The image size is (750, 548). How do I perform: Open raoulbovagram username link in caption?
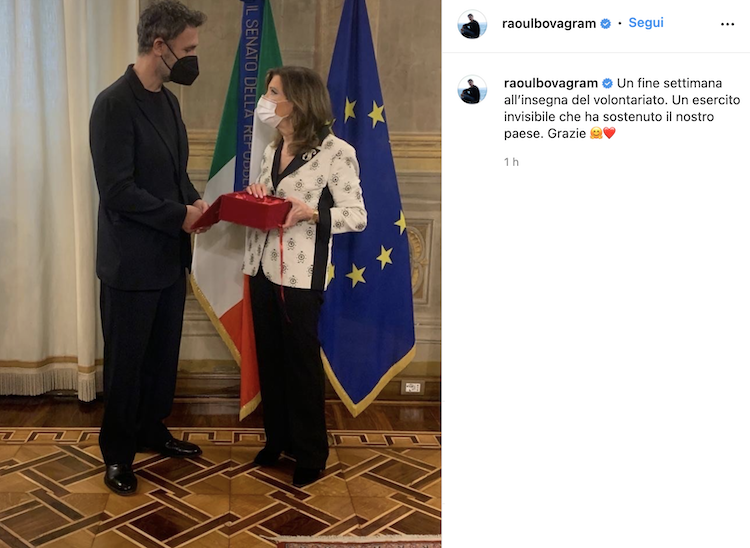click(x=551, y=83)
